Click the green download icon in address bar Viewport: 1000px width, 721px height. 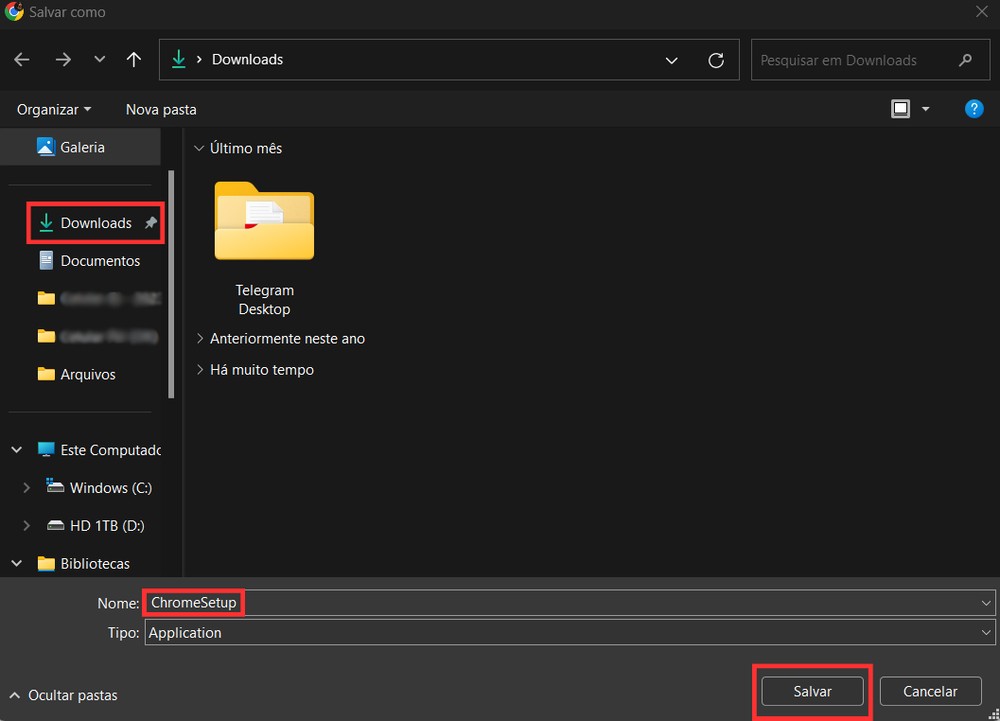point(179,59)
